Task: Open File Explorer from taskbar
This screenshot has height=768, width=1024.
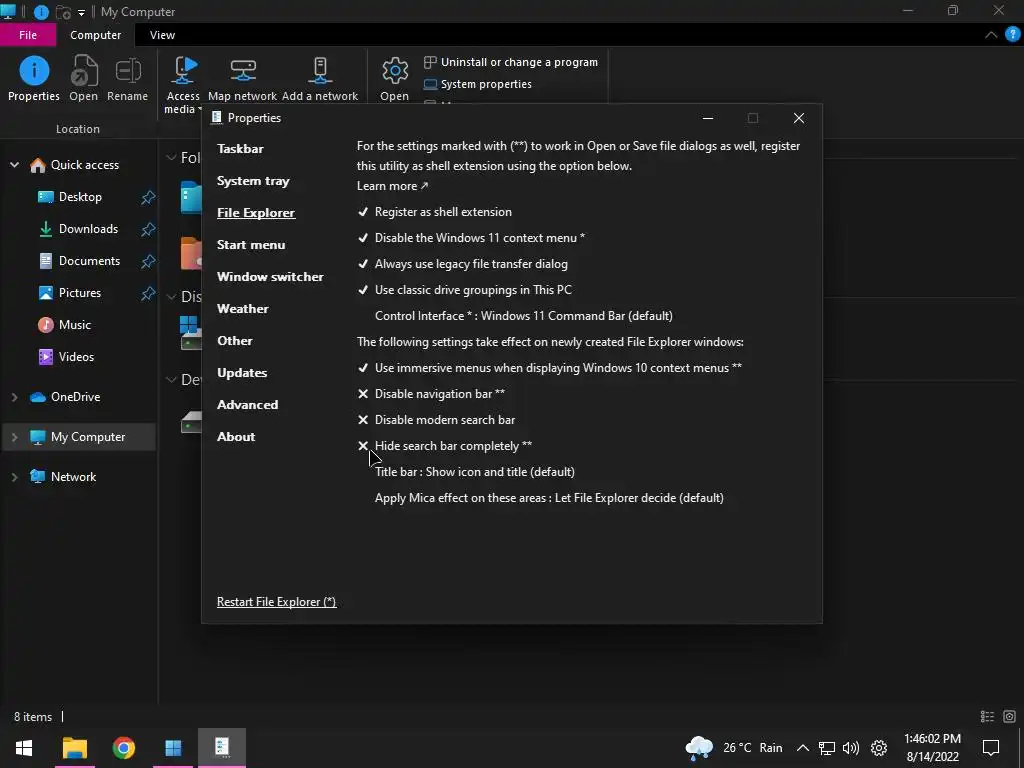Action: pyautogui.click(x=74, y=748)
